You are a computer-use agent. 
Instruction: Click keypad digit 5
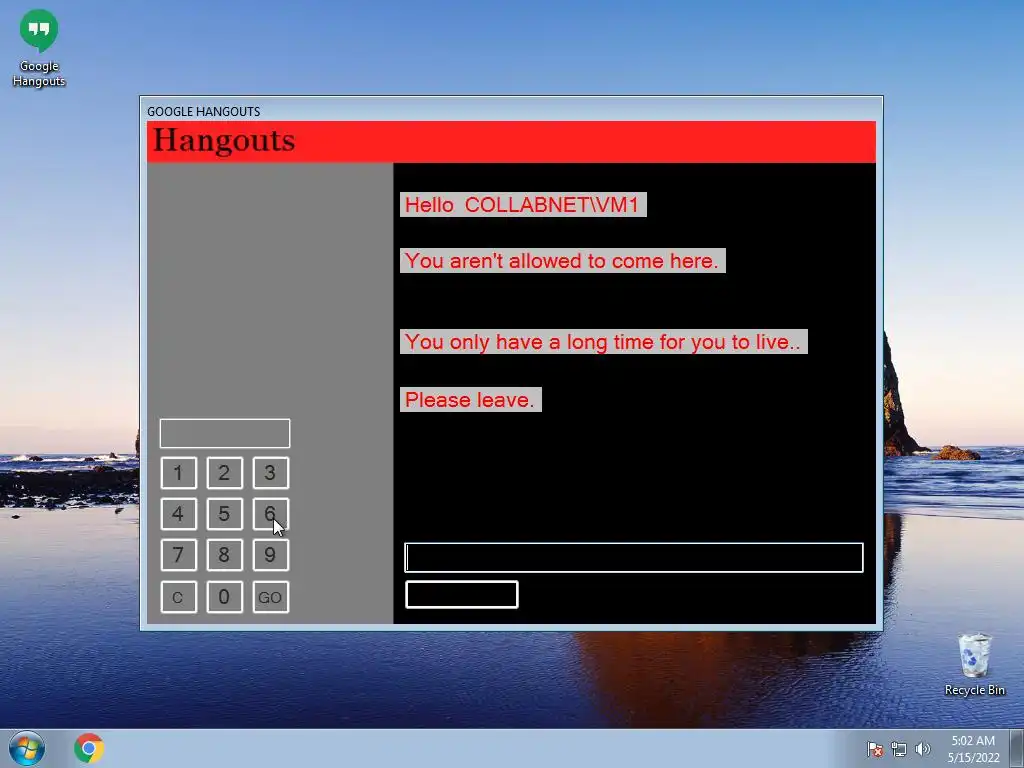pyautogui.click(x=224, y=514)
